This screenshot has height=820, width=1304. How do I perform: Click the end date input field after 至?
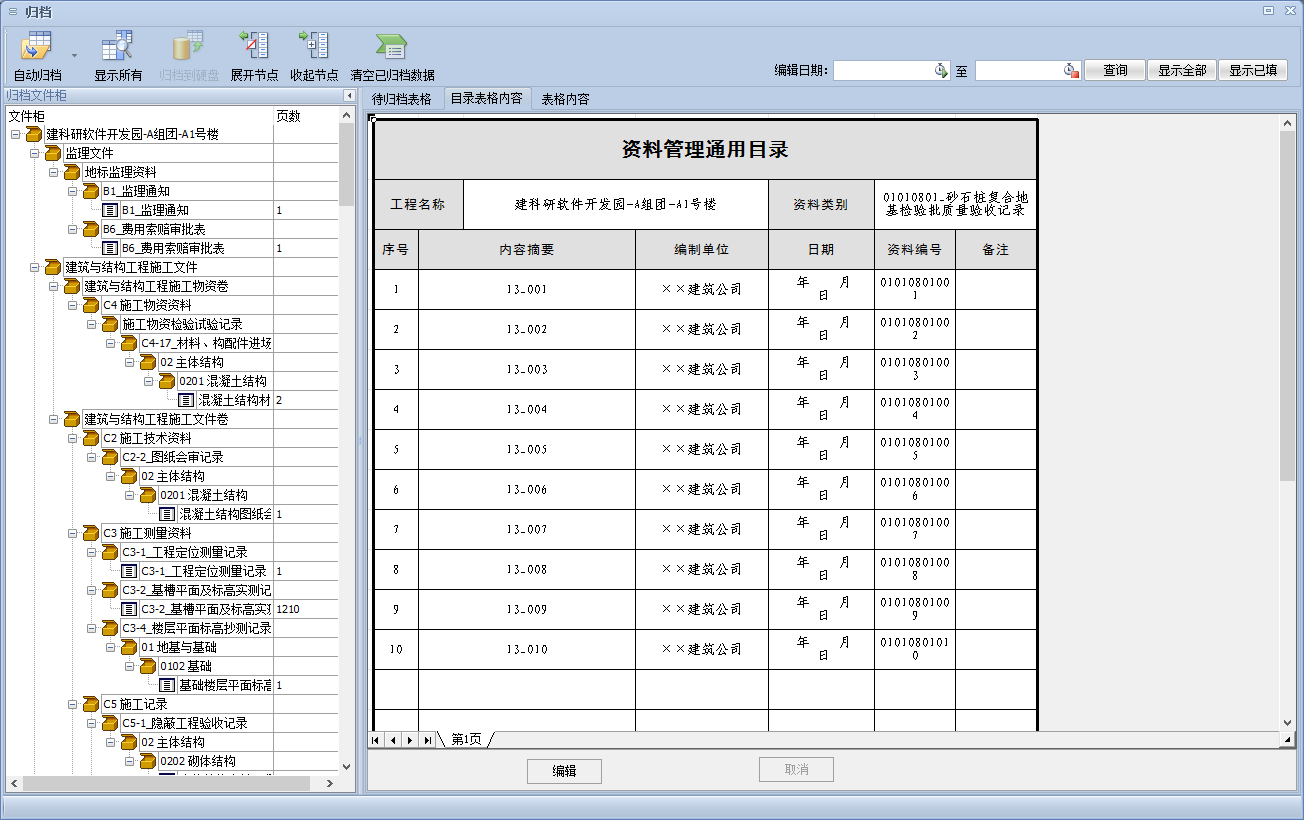coord(1020,70)
